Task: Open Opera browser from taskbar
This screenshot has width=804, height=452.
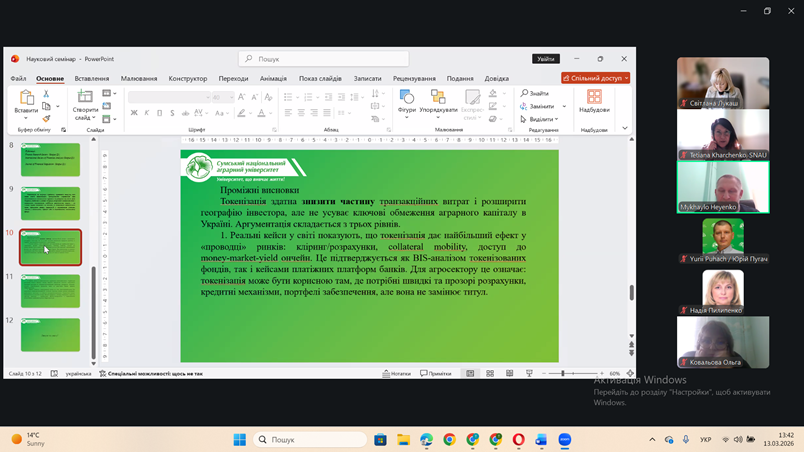Action: coord(518,440)
